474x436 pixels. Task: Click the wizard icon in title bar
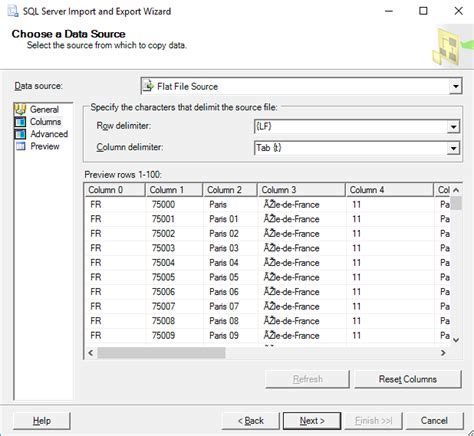tap(13, 11)
